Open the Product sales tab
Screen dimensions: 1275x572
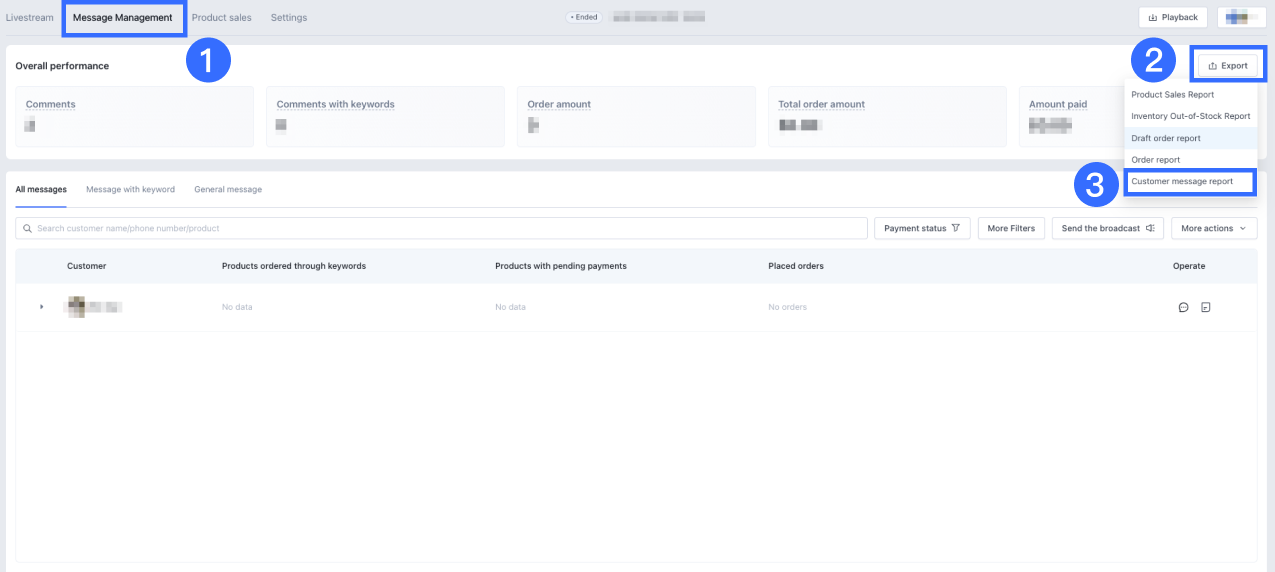coord(221,18)
